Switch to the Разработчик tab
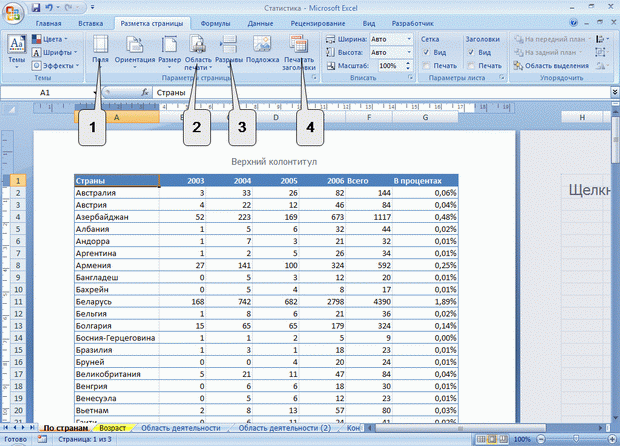 click(412, 23)
